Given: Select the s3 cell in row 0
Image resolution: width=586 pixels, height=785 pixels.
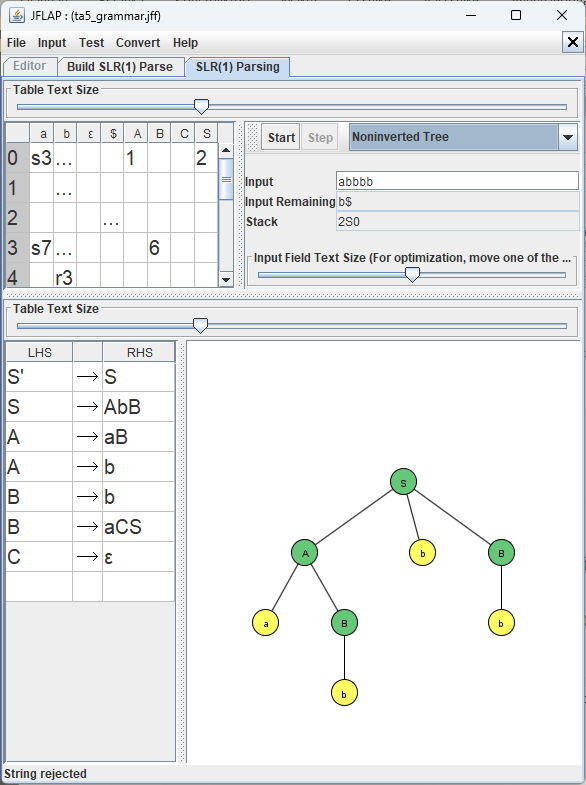Looking at the screenshot, I should tap(42, 158).
